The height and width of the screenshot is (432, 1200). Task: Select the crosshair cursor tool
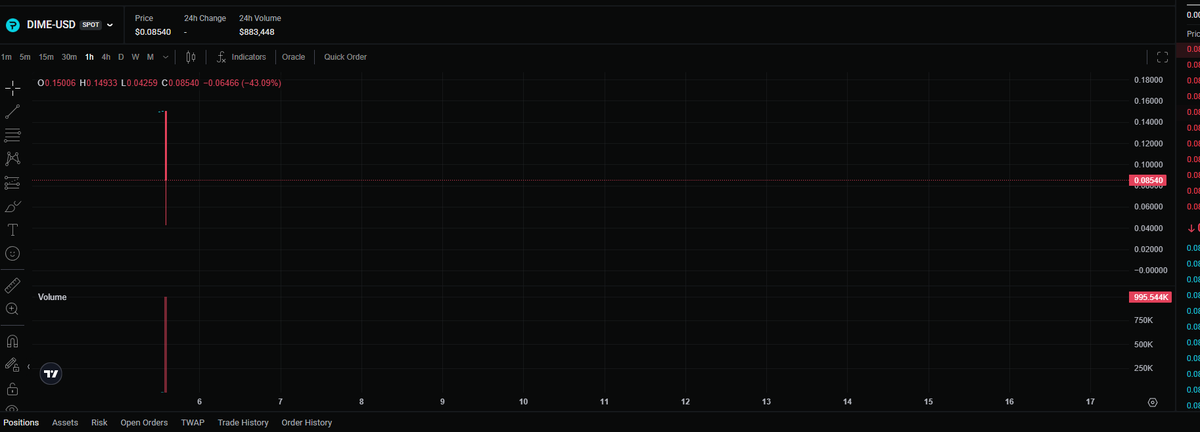point(13,88)
